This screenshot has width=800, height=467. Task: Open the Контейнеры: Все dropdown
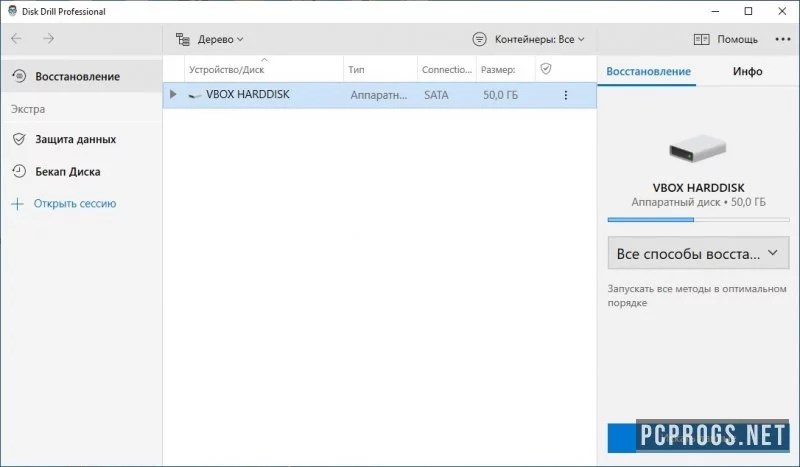click(539, 39)
